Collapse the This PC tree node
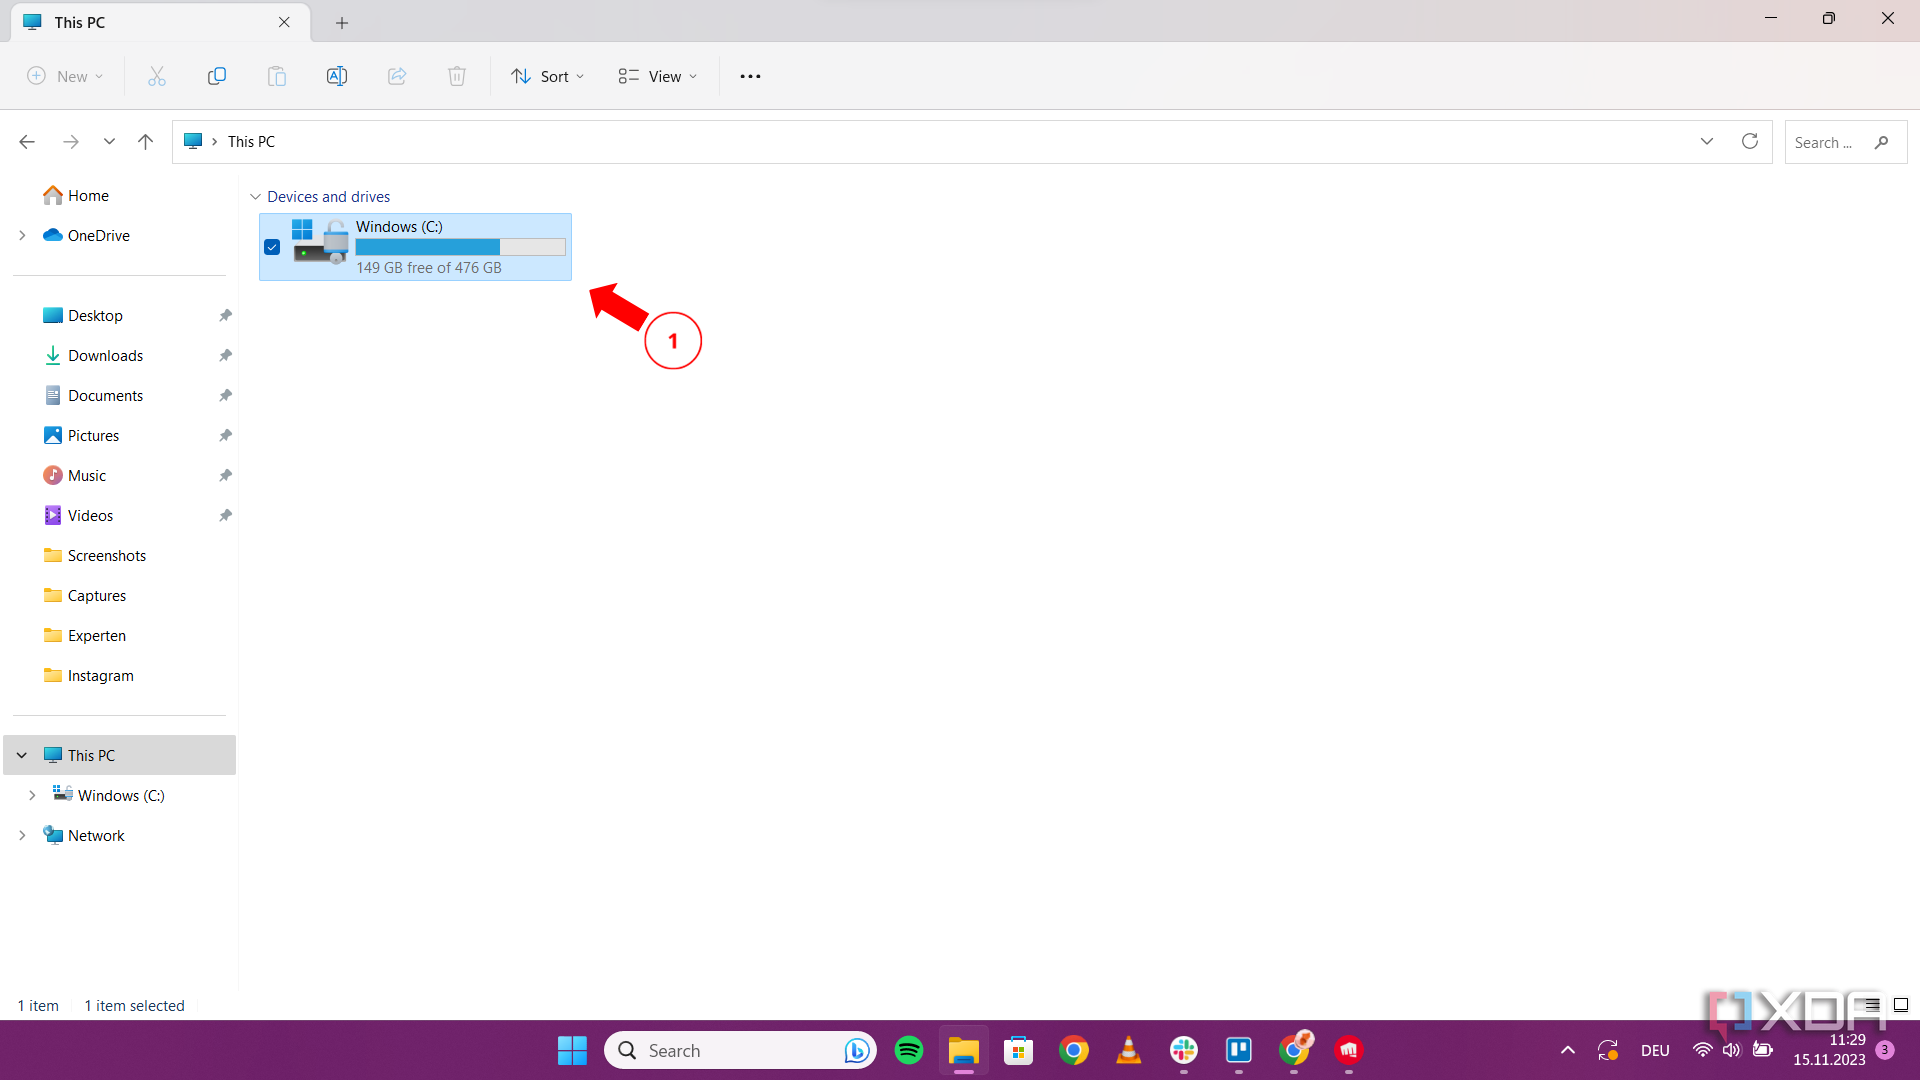 point(22,755)
